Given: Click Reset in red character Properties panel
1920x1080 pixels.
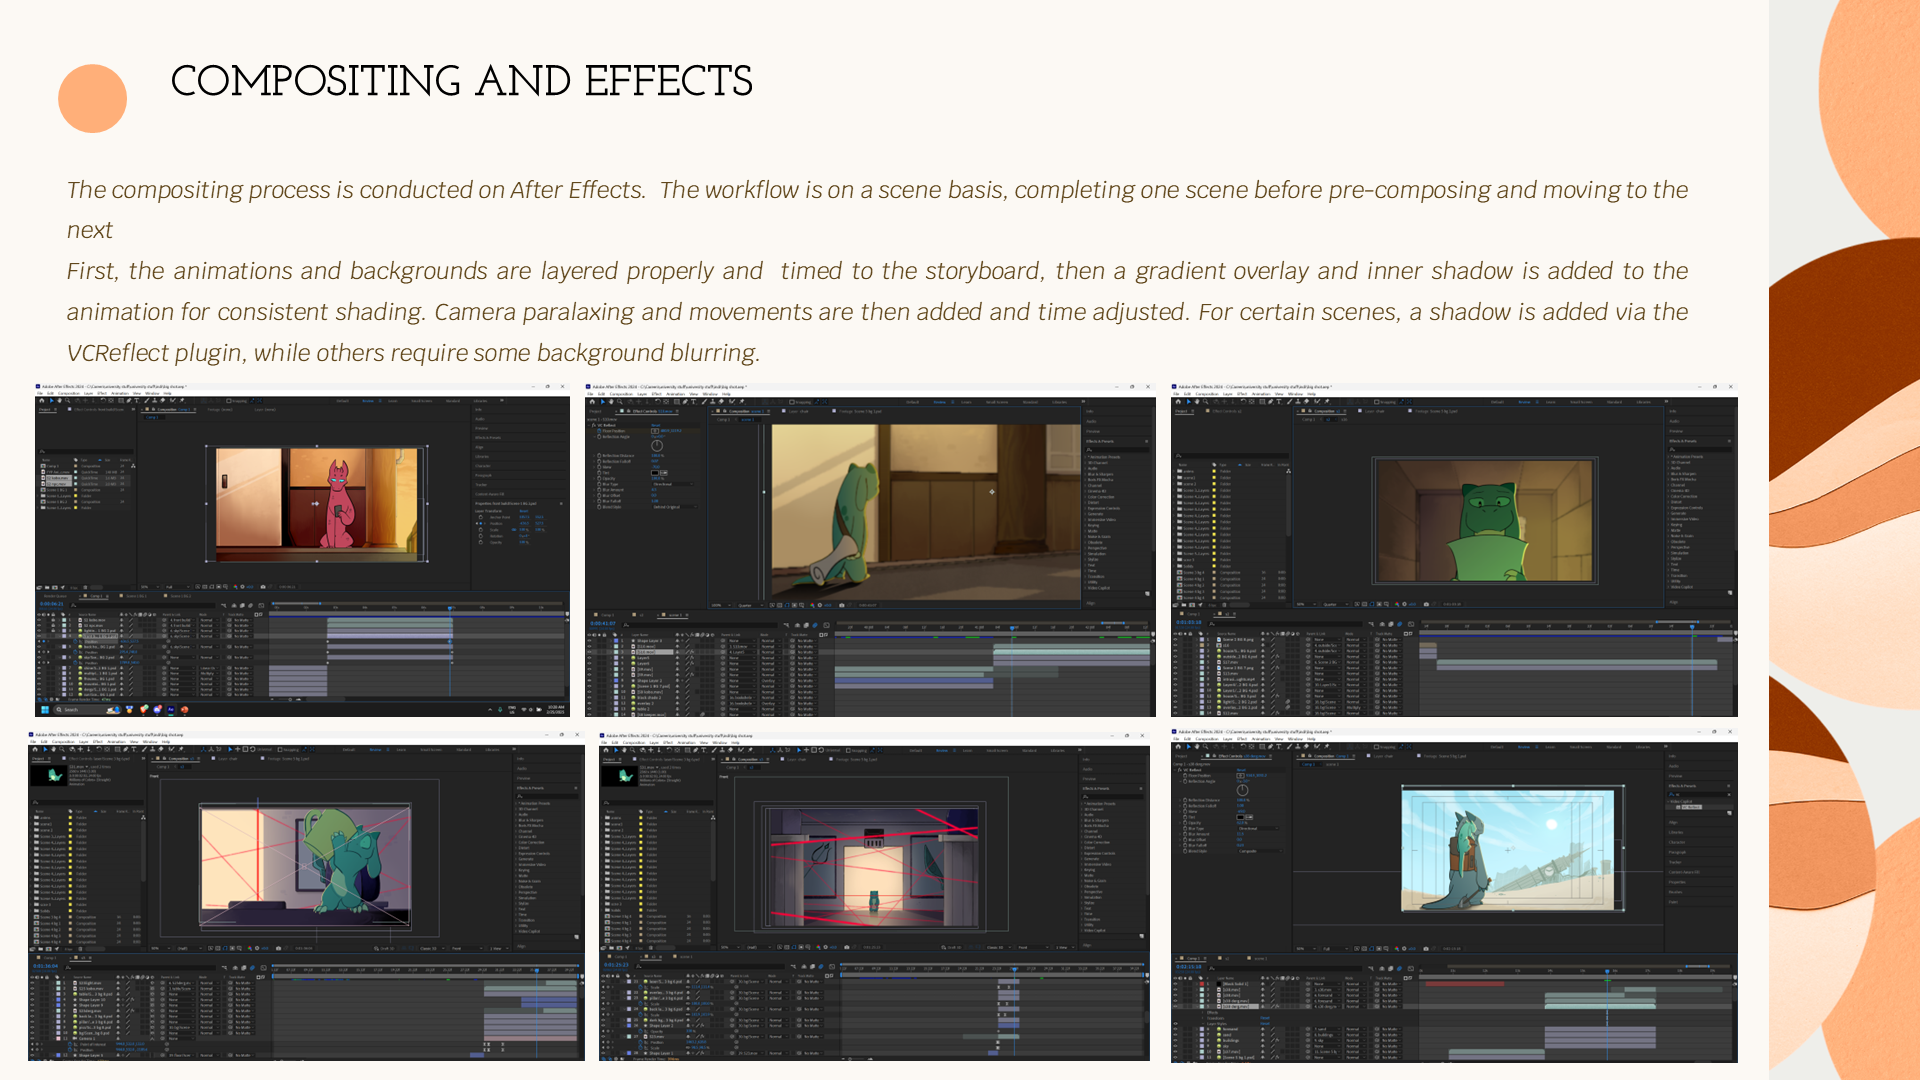Looking at the screenshot, I should tap(524, 511).
